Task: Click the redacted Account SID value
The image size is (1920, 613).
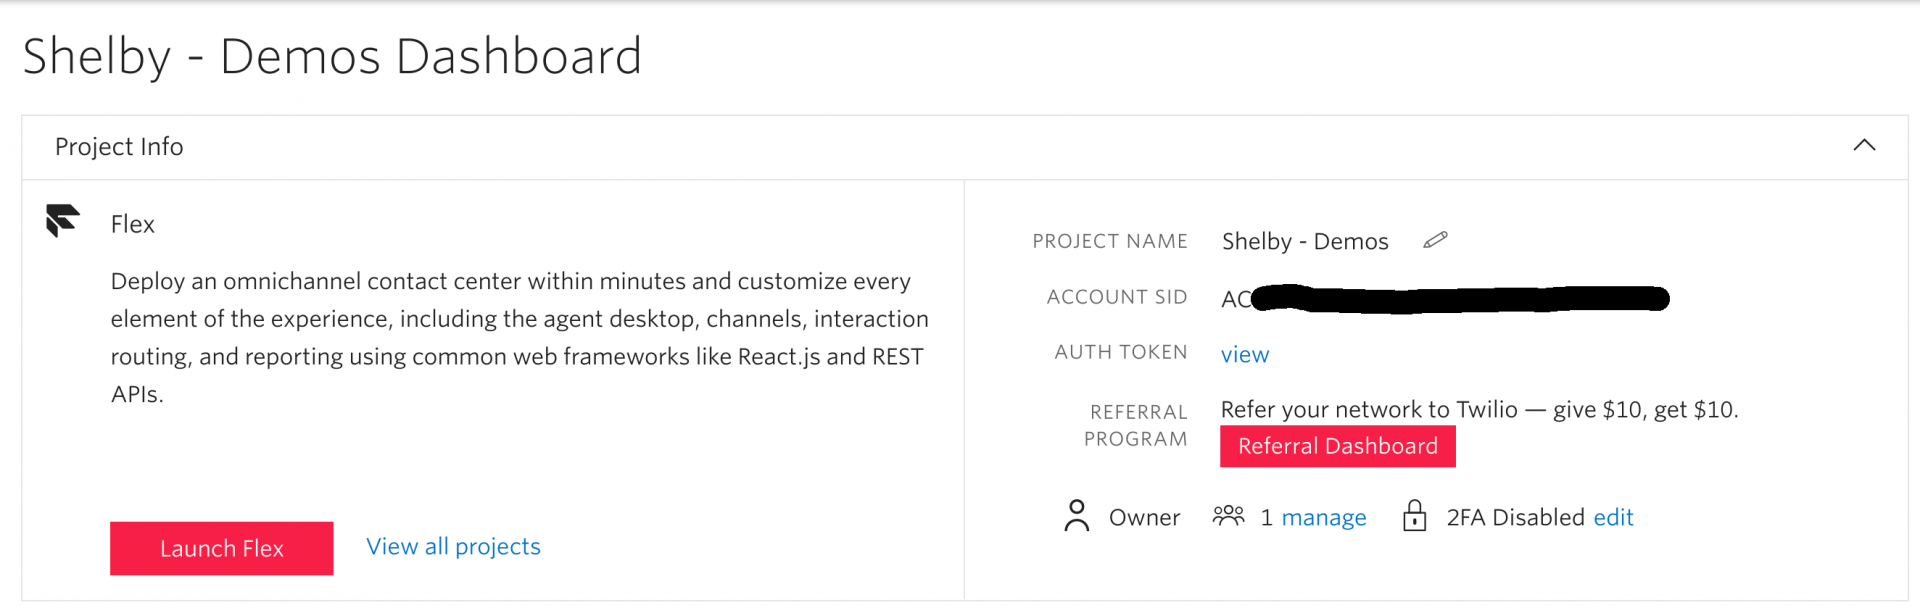Action: [x=1440, y=298]
